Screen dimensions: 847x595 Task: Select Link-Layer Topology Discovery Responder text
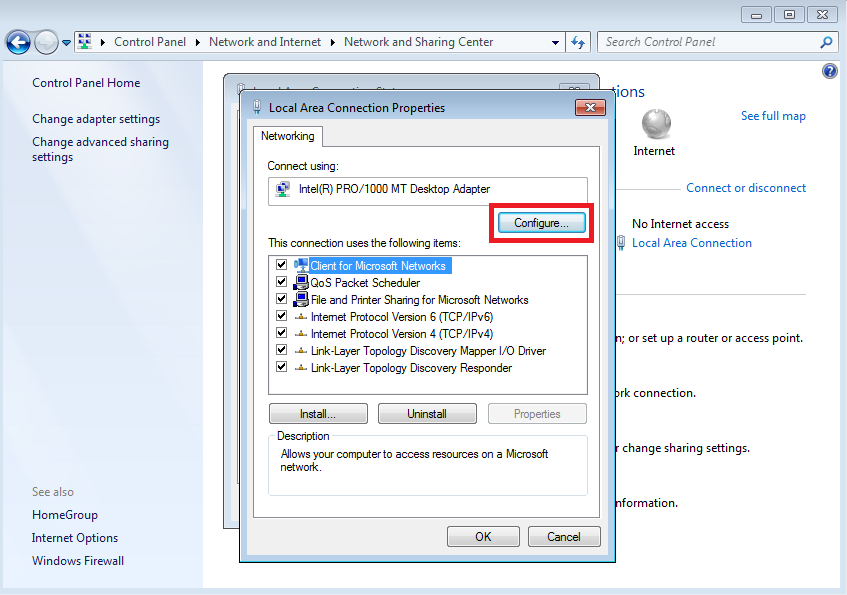412,368
